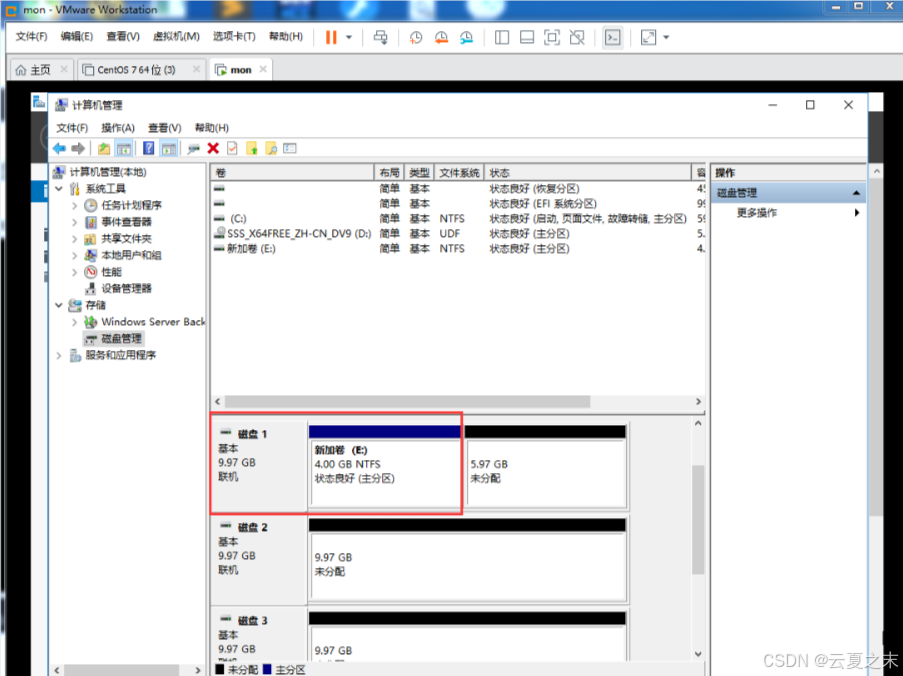Open 更多操作 in the actions pane

click(757, 213)
